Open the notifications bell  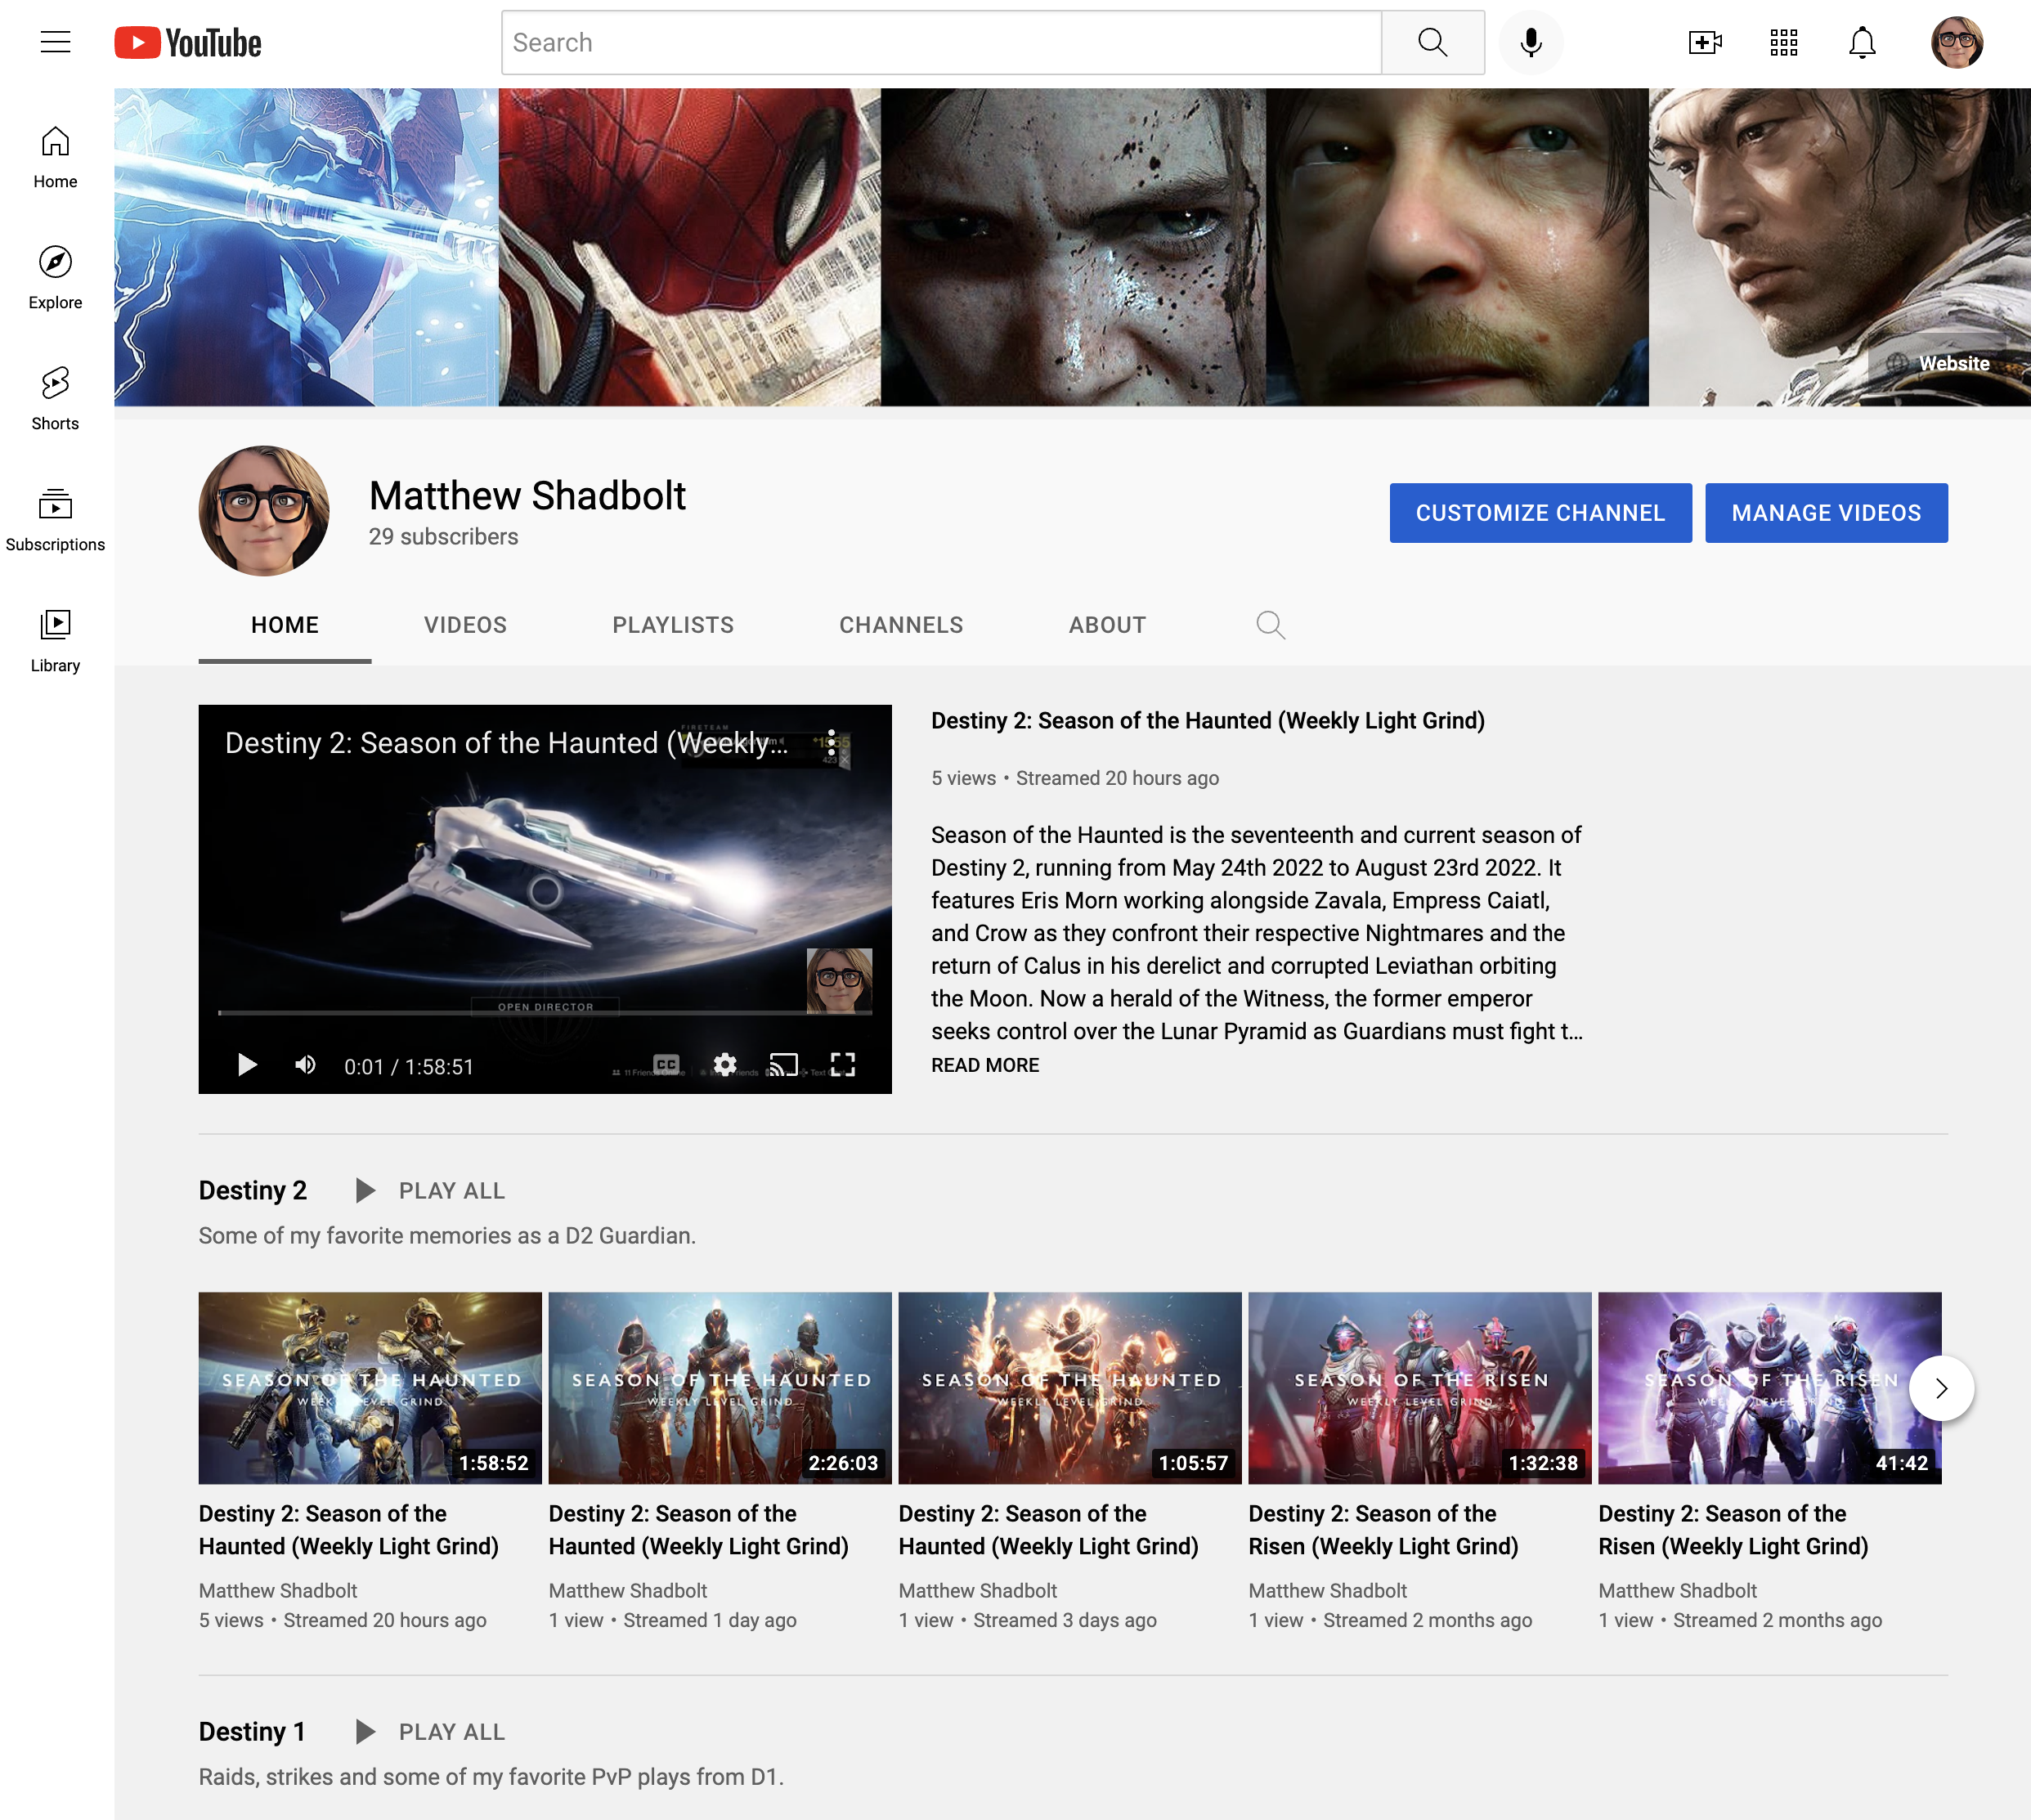click(1861, 42)
